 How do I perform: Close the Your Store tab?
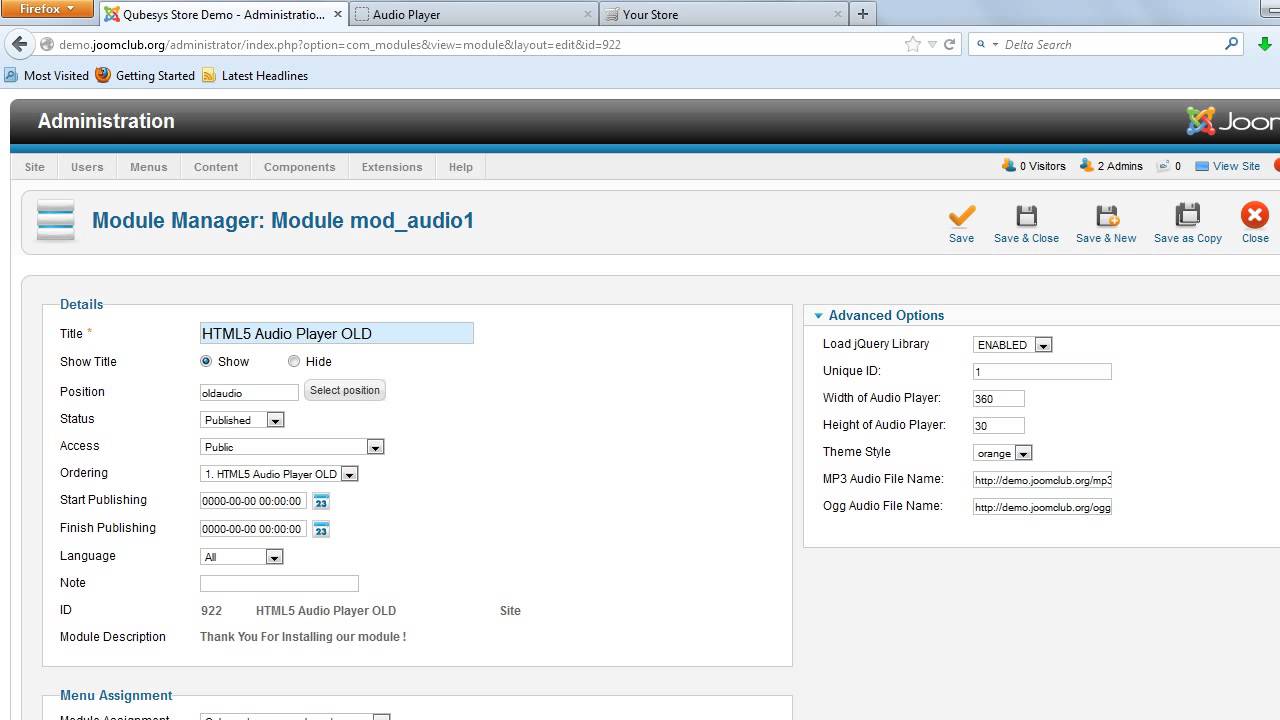pyautogui.click(x=838, y=14)
